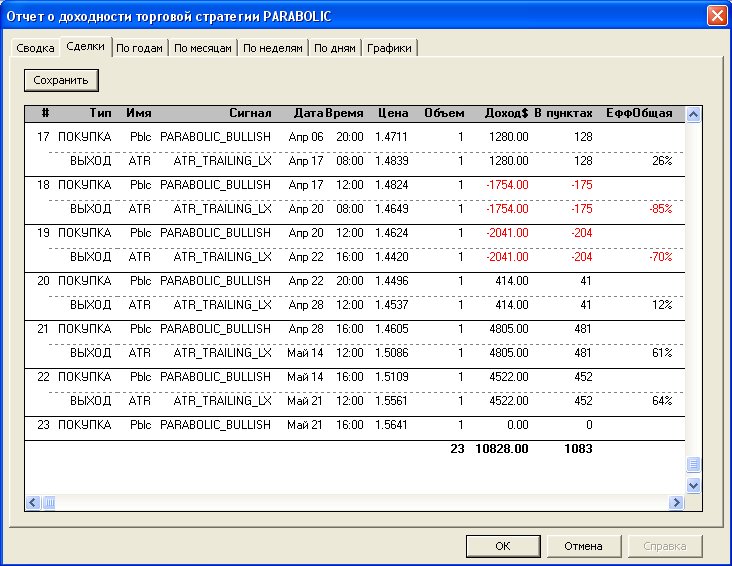Screen dimensions: 732x566
Task: Go to the По неделям tab
Action: pyautogui.click(x=273, y=48)
